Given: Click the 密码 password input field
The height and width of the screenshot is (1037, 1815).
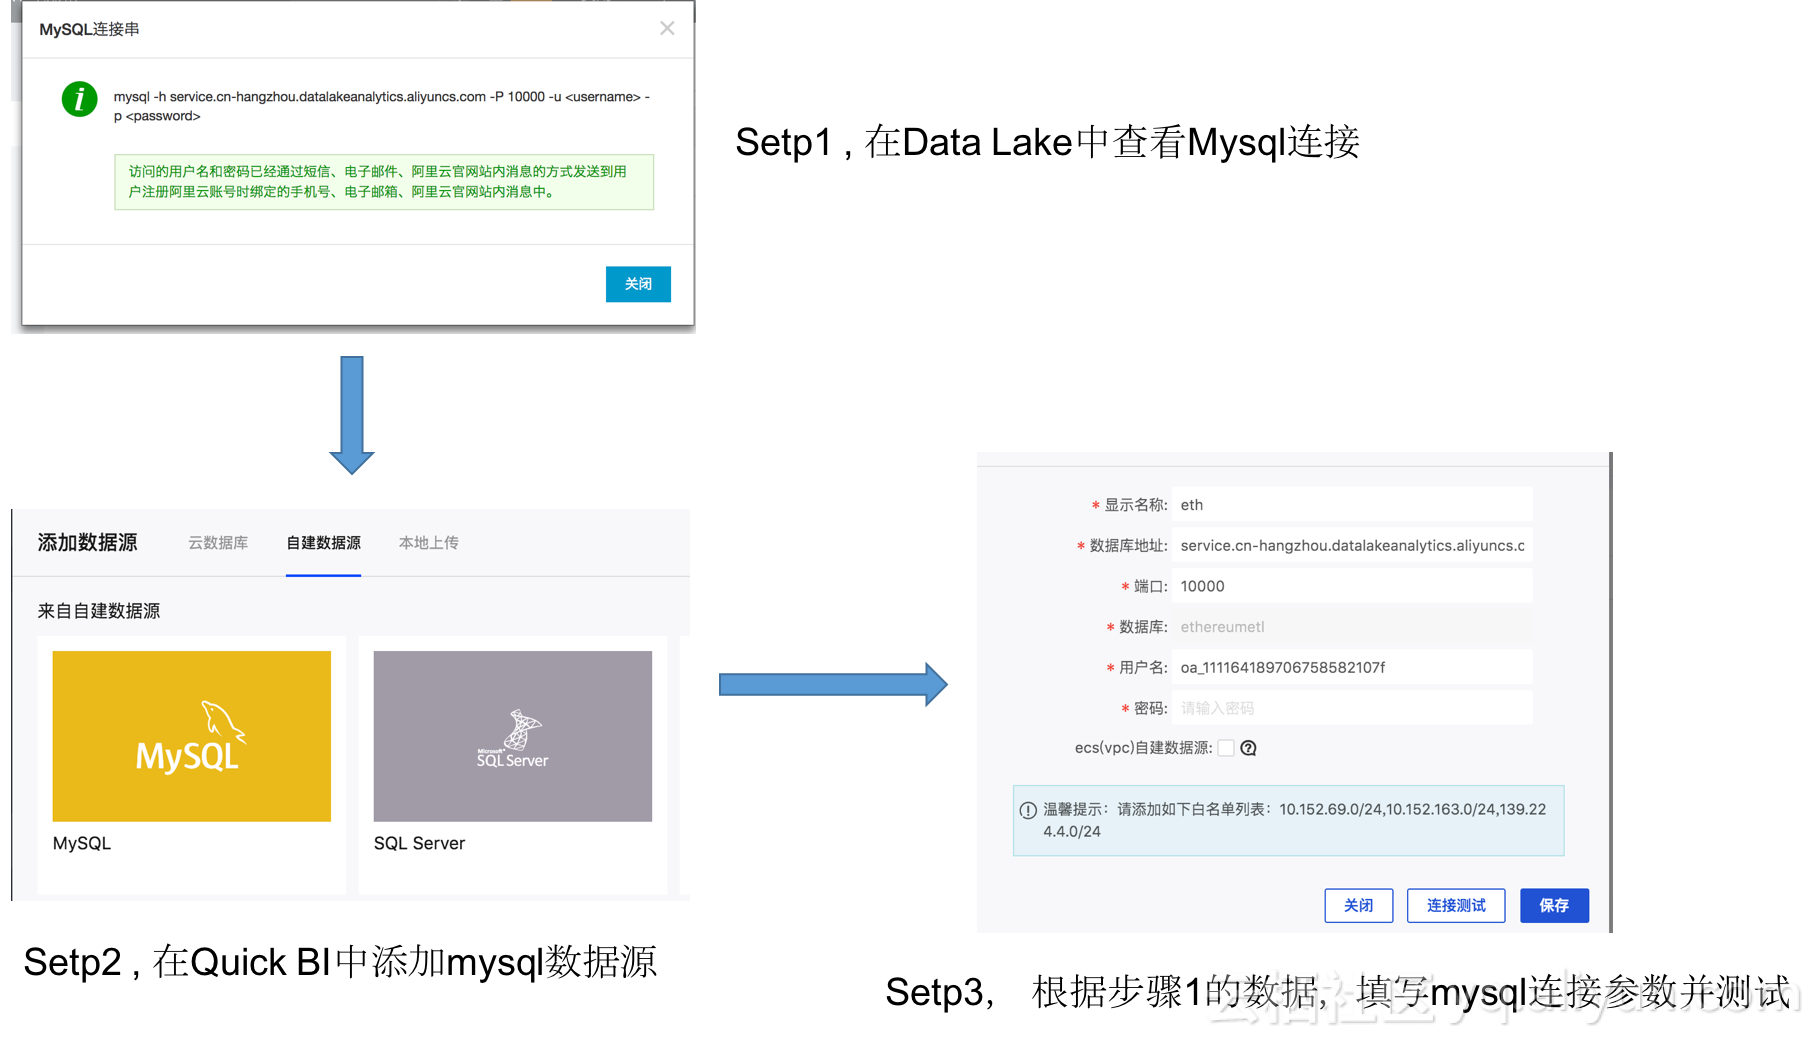Looking at the screenshot, I should (1351, 708).
